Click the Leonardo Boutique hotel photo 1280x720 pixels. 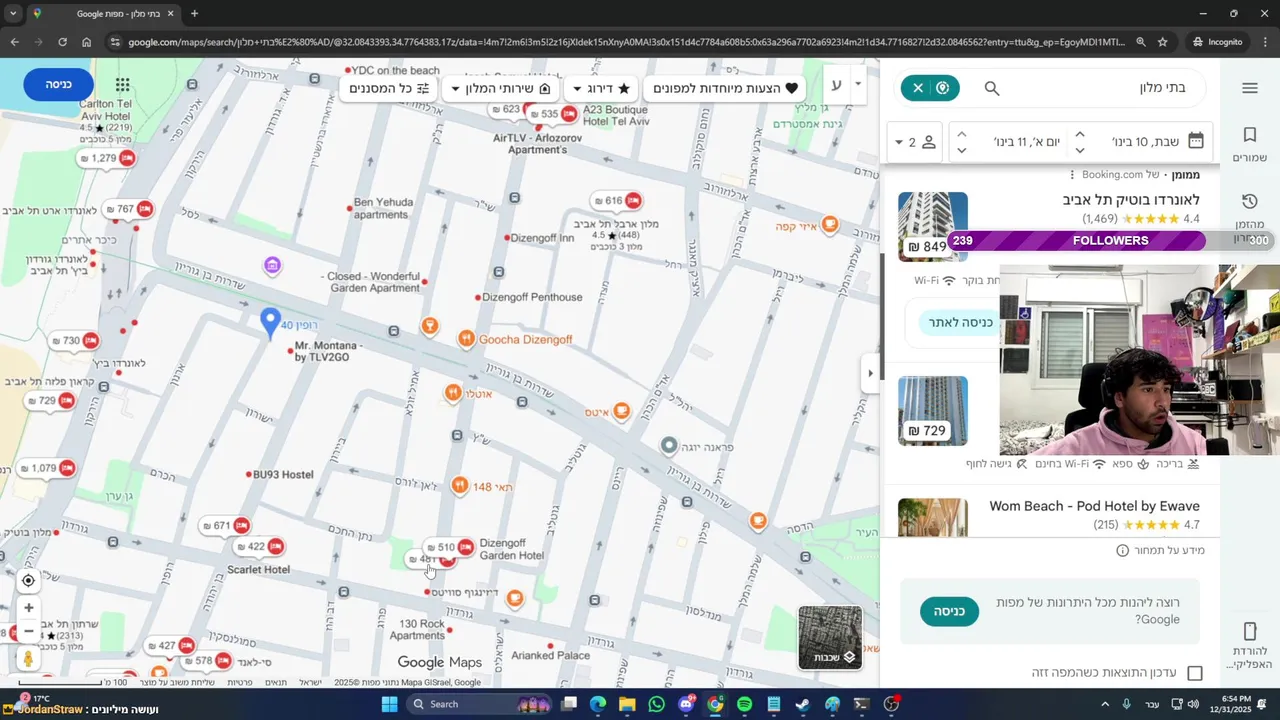(933, 226)
